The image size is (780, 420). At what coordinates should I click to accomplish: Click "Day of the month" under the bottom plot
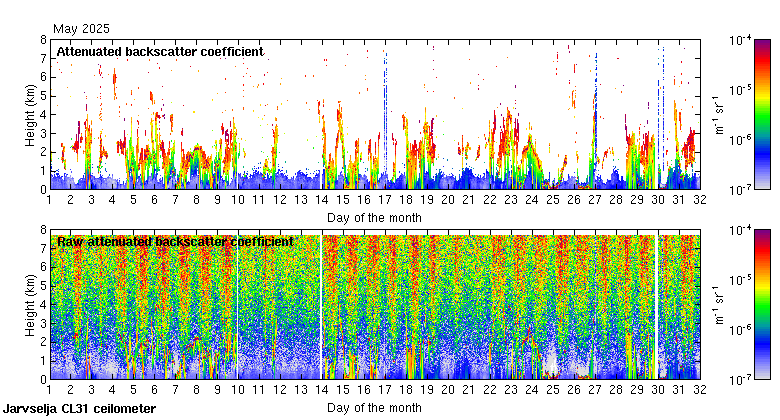[374, 408]
